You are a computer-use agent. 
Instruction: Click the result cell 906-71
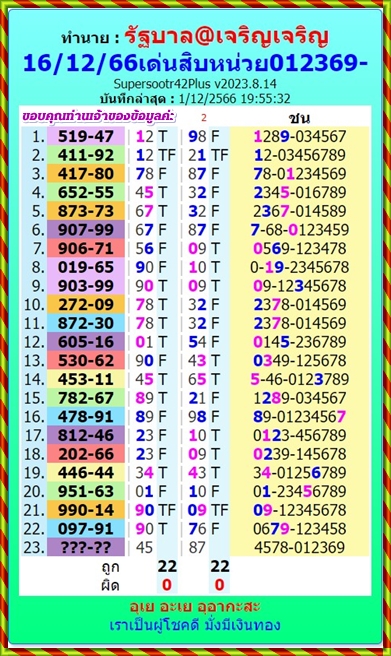click(86, 249)
